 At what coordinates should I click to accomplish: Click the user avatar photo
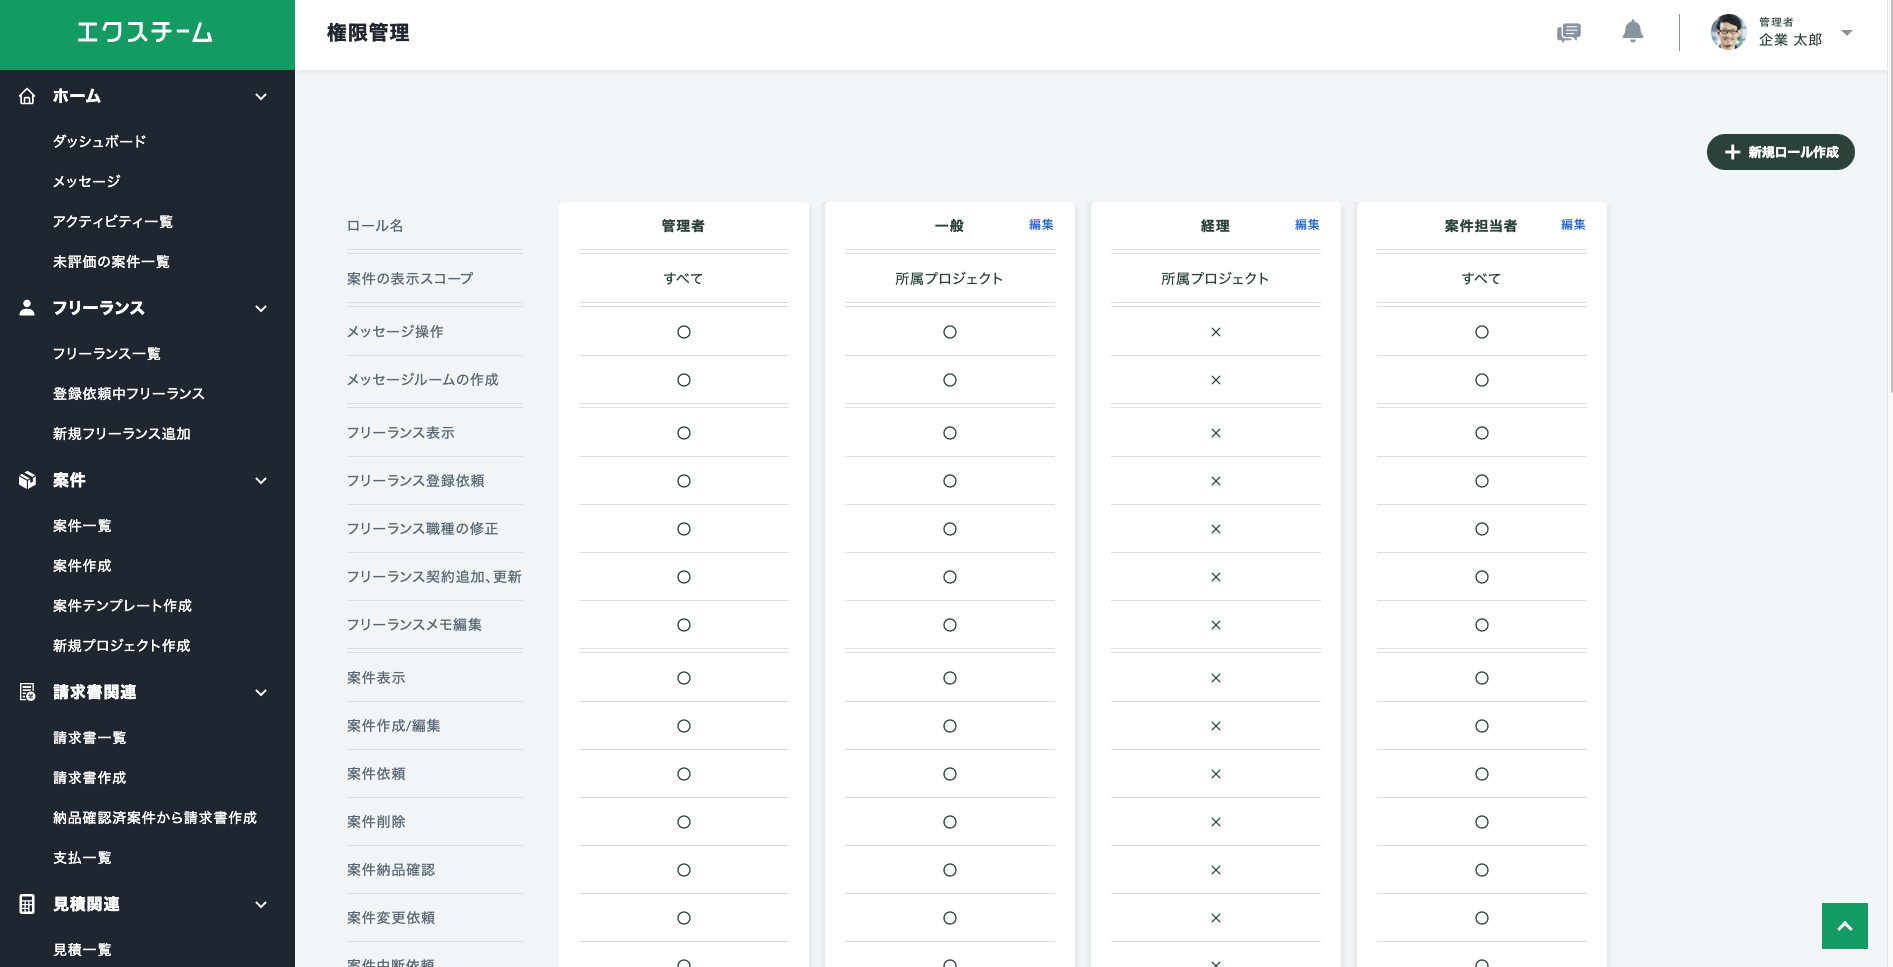click(1728, 32)
